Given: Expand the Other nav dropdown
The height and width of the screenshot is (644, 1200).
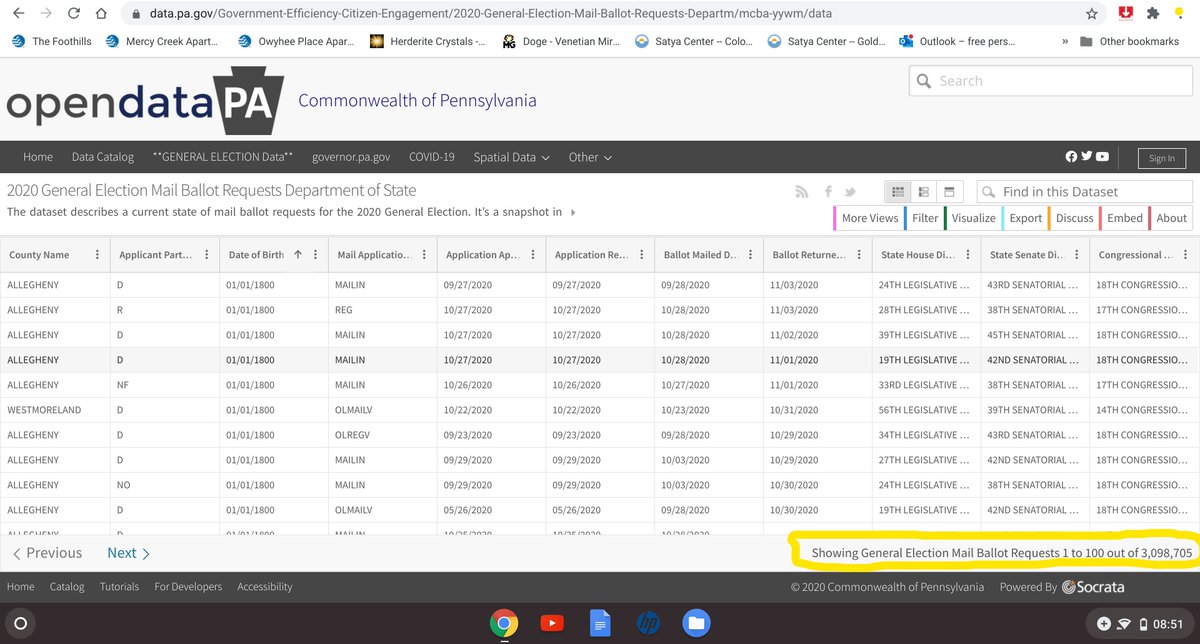Looking at the screenshot, I should 590,157.
